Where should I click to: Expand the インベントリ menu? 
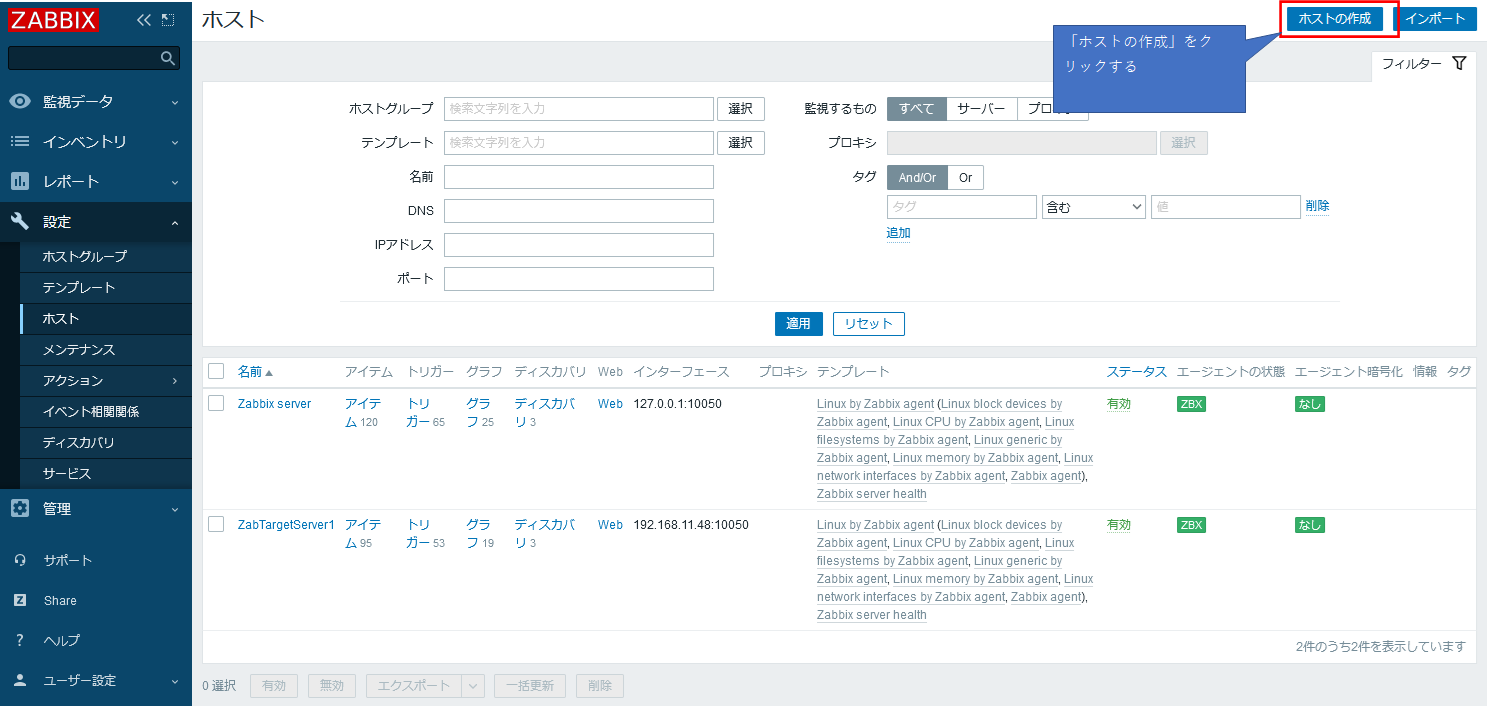click(175, 142)
